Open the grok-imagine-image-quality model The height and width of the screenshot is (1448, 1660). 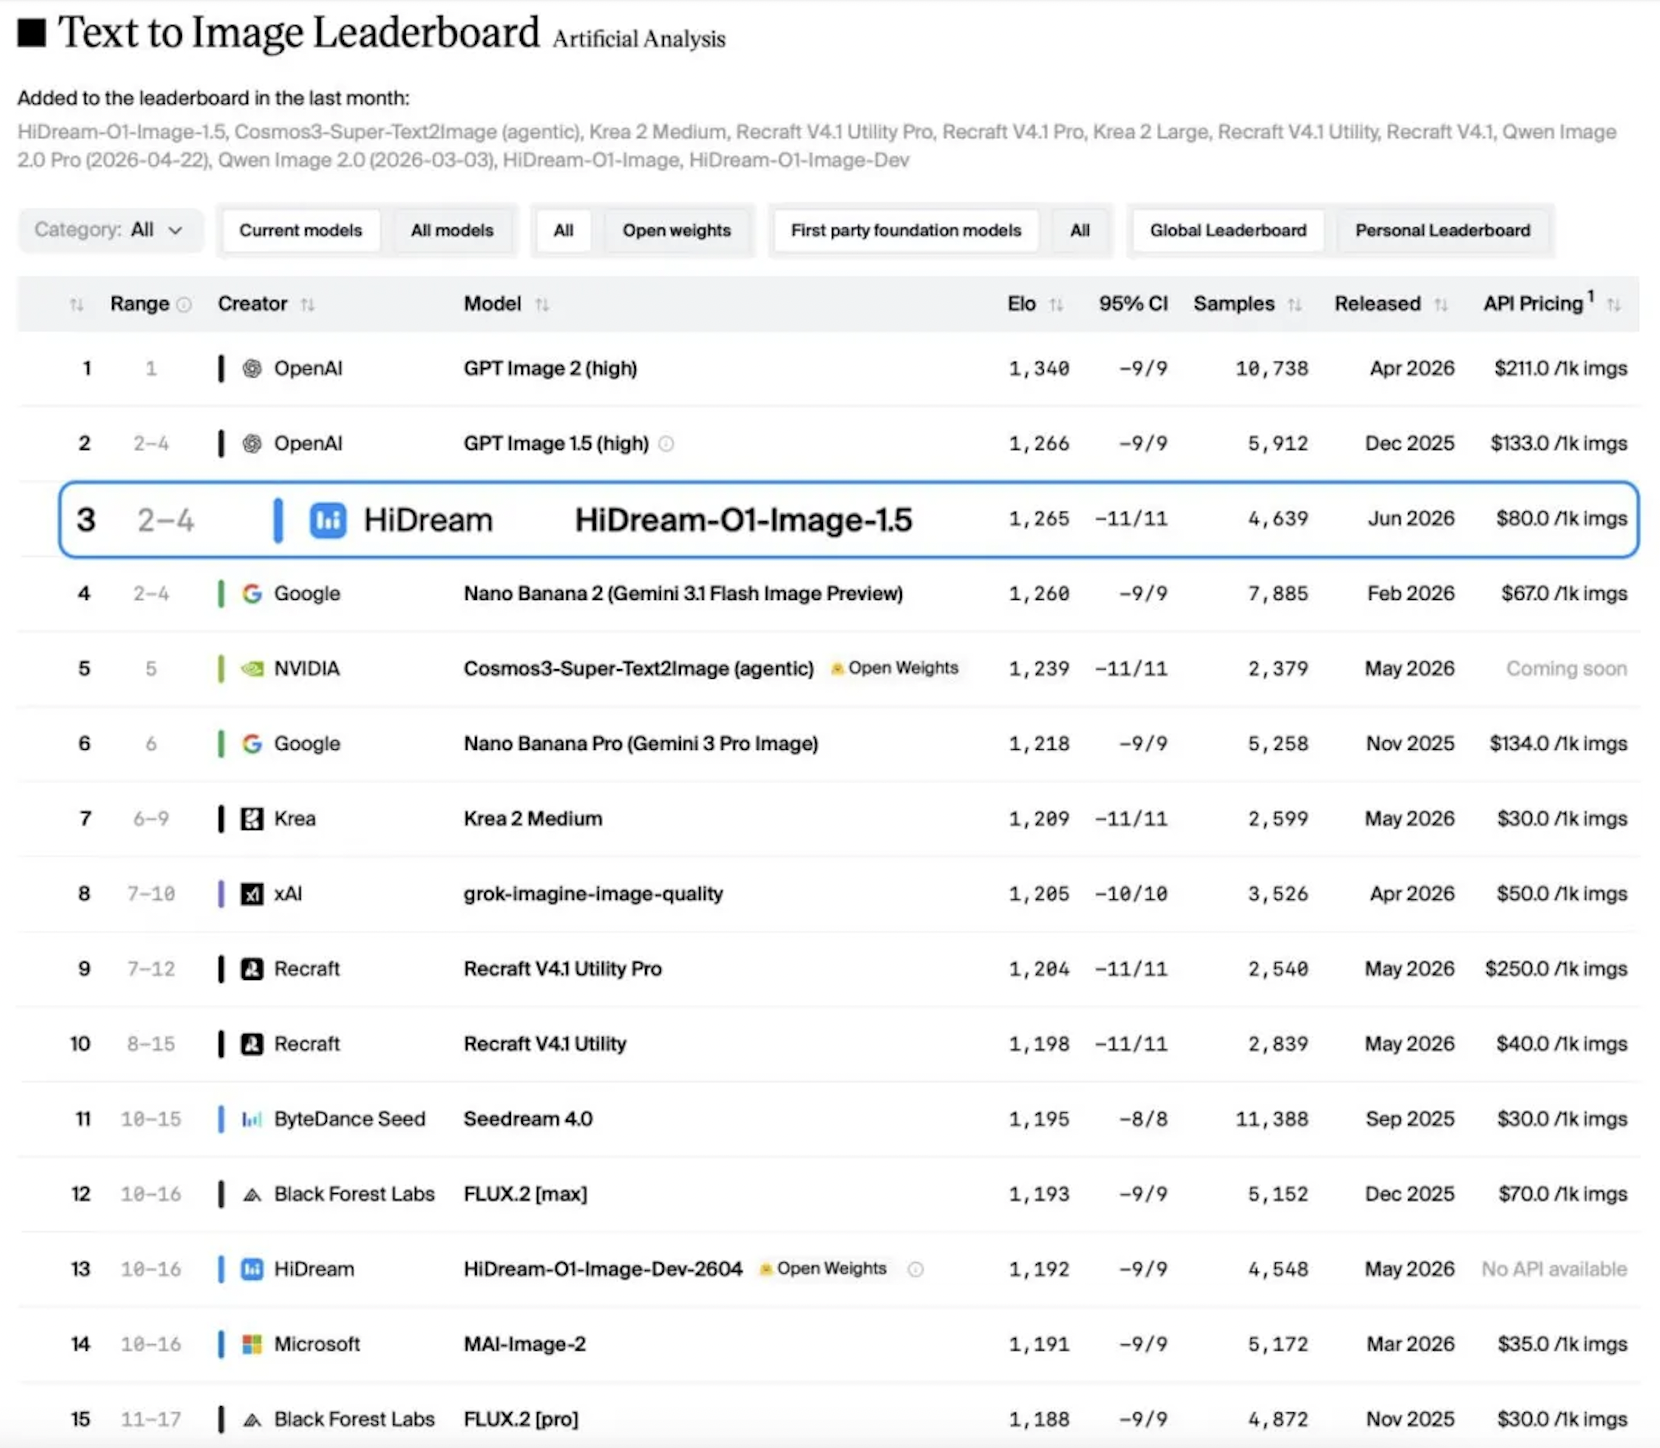point(593,894)
